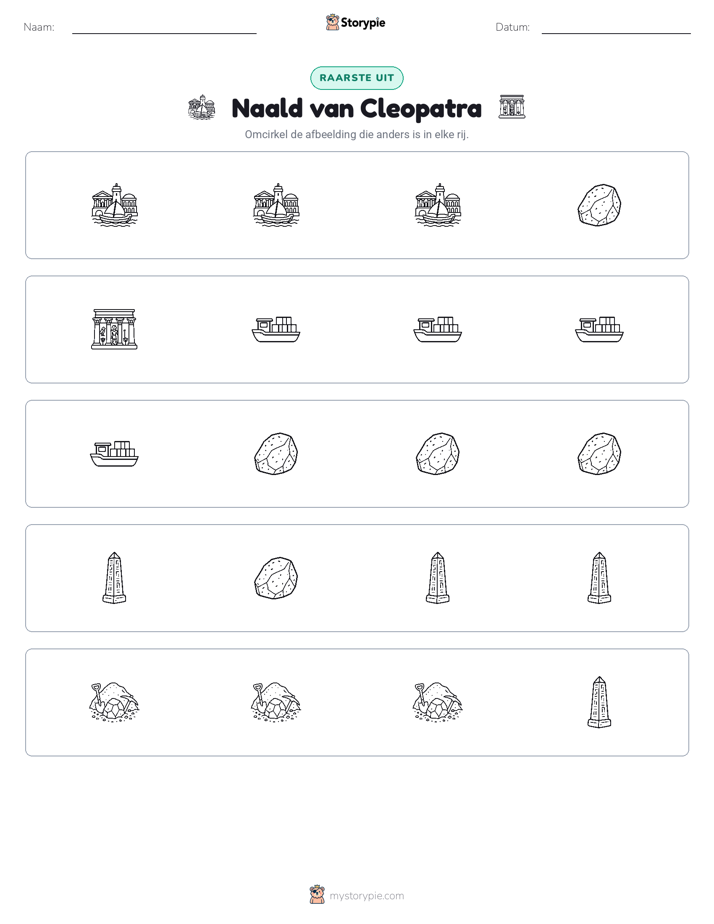This screenshot has height=924, width=714.
Task: Open the mystorypie.com link
Action: point(366,896)
